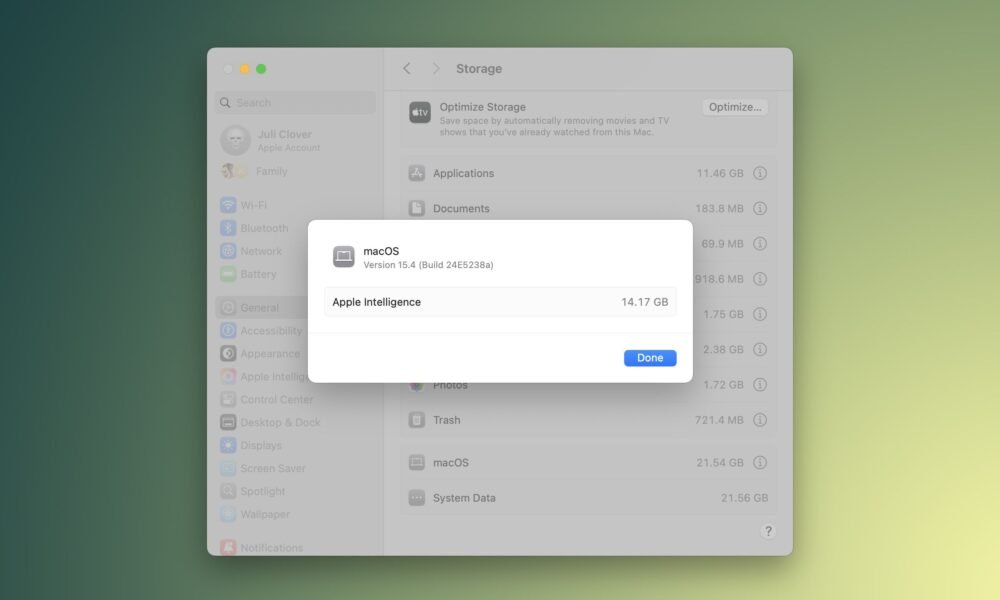1000x600 pixels.
Task: Select Desktop & Dock in sidebar
Action: click(279, 423)
